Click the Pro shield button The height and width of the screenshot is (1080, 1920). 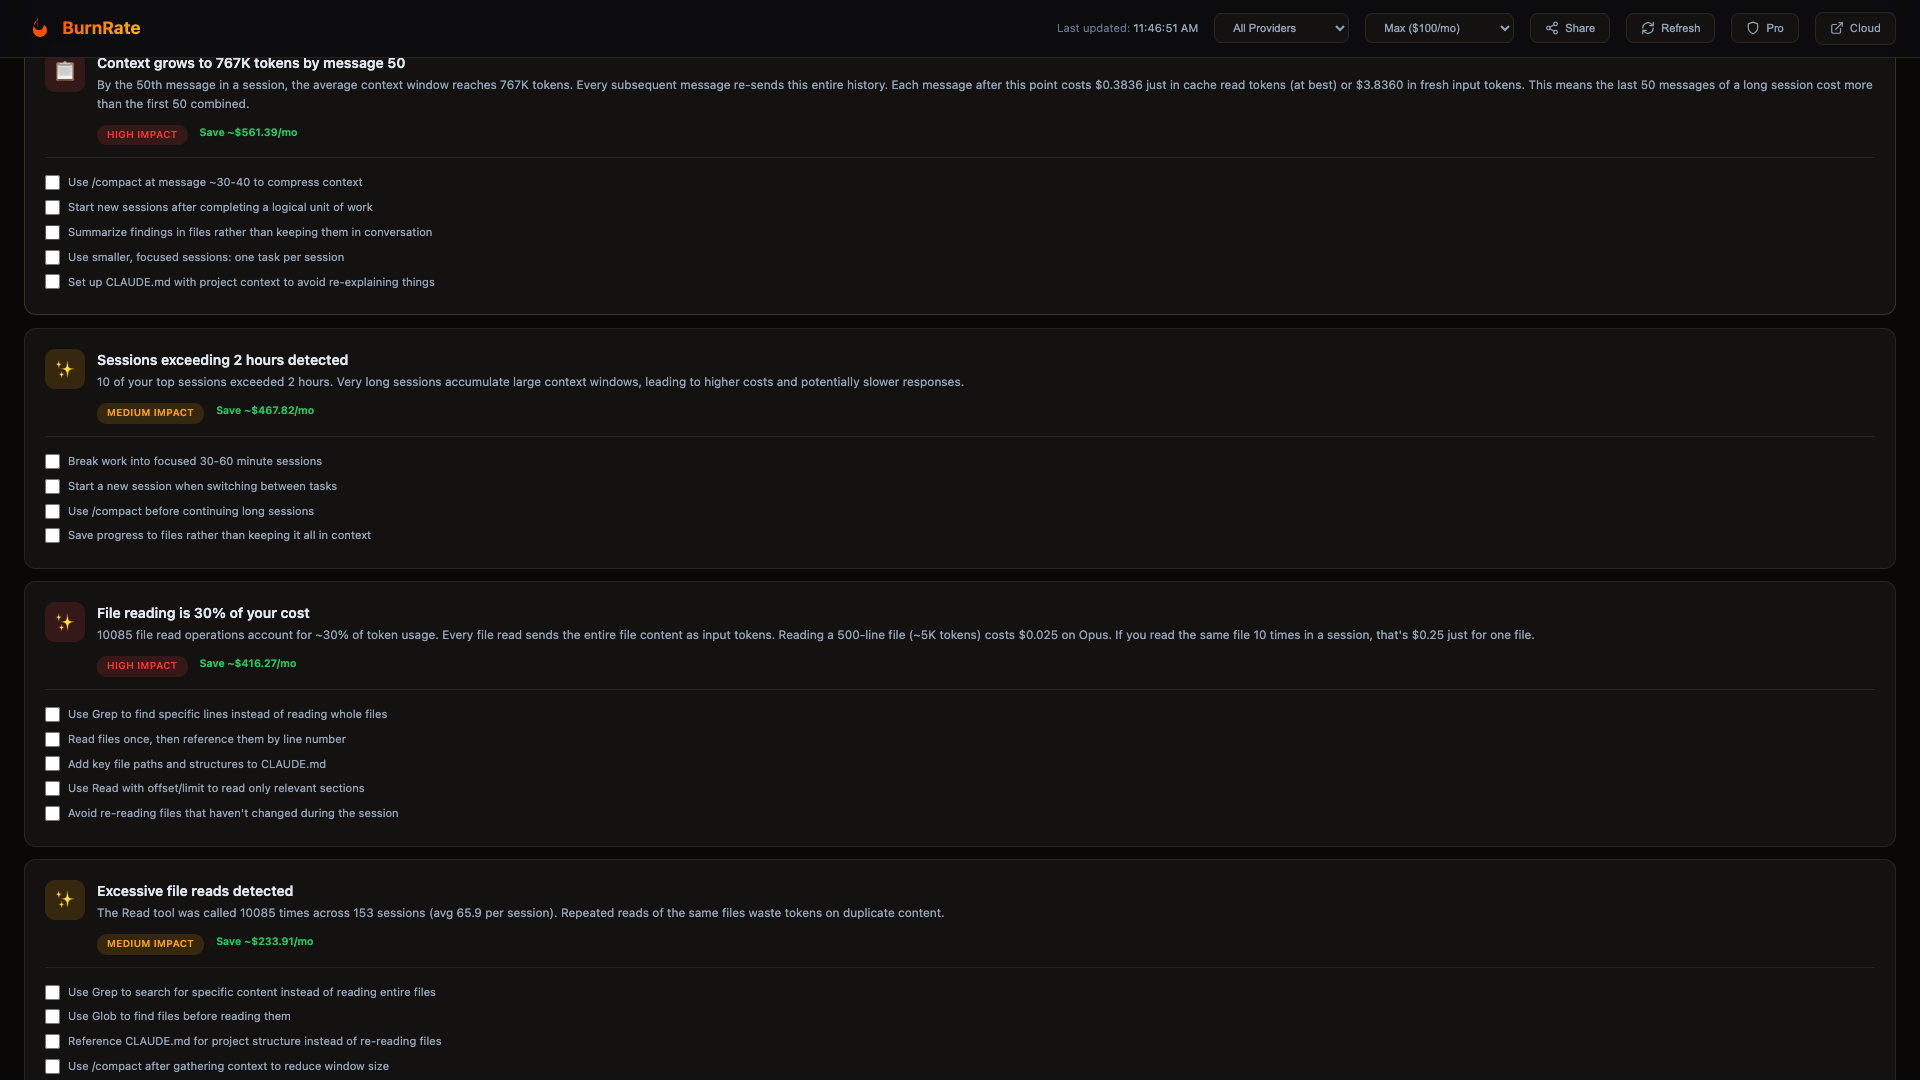pos(1764,28)
